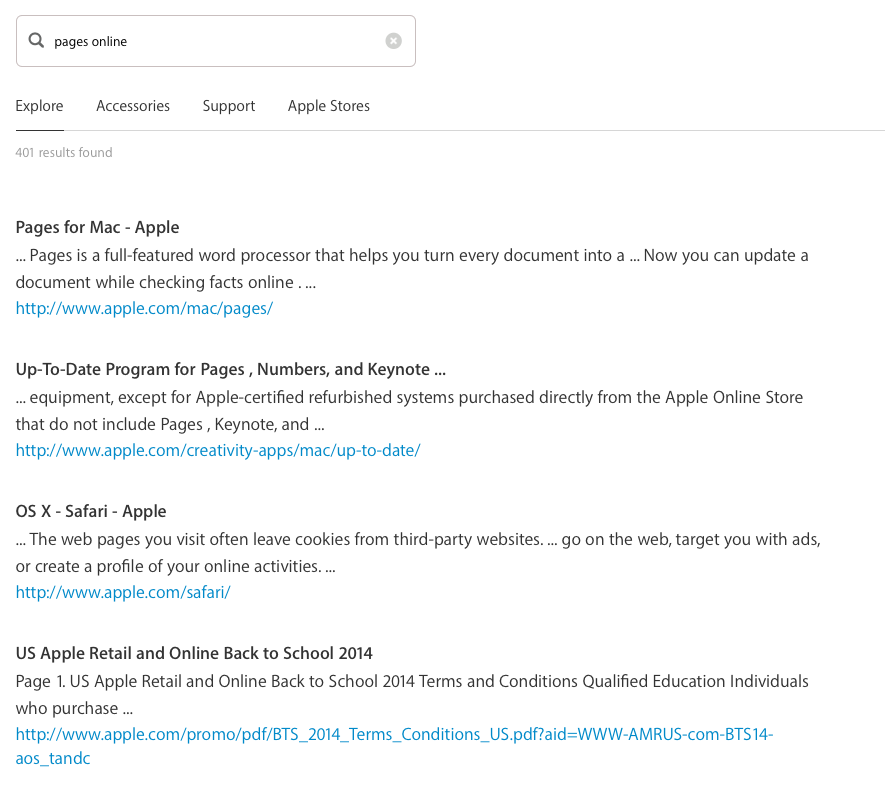The height and width of the screenshot is (788, 885).
Task: Click the "Pages is a full-featured word processor" snippet
Action: click(x=412, y=269)
